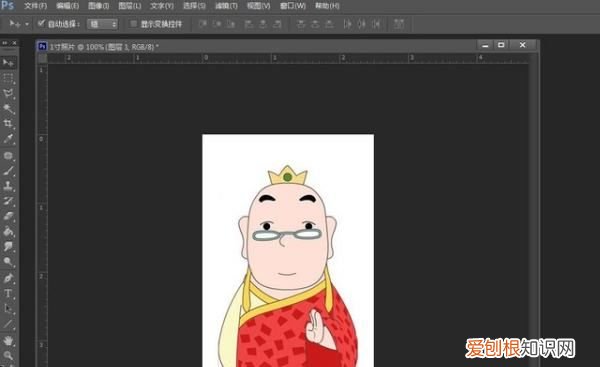
Task: Click Align Bottom Edges in options bar
Action: click(x=231, y=24)
